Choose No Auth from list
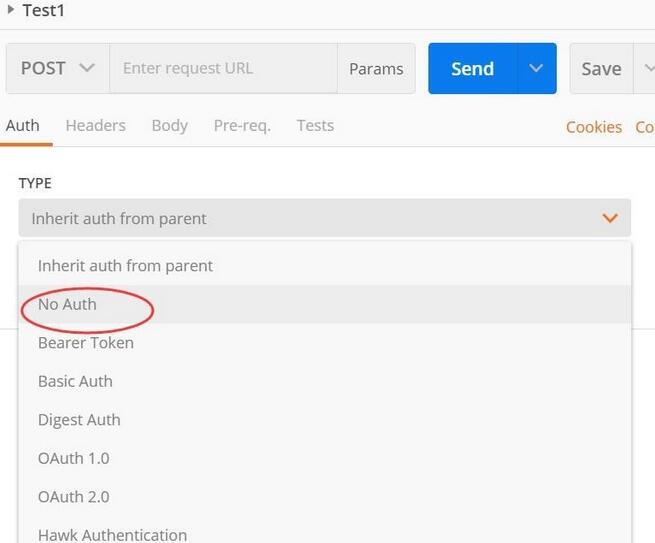 pos(67,304)
